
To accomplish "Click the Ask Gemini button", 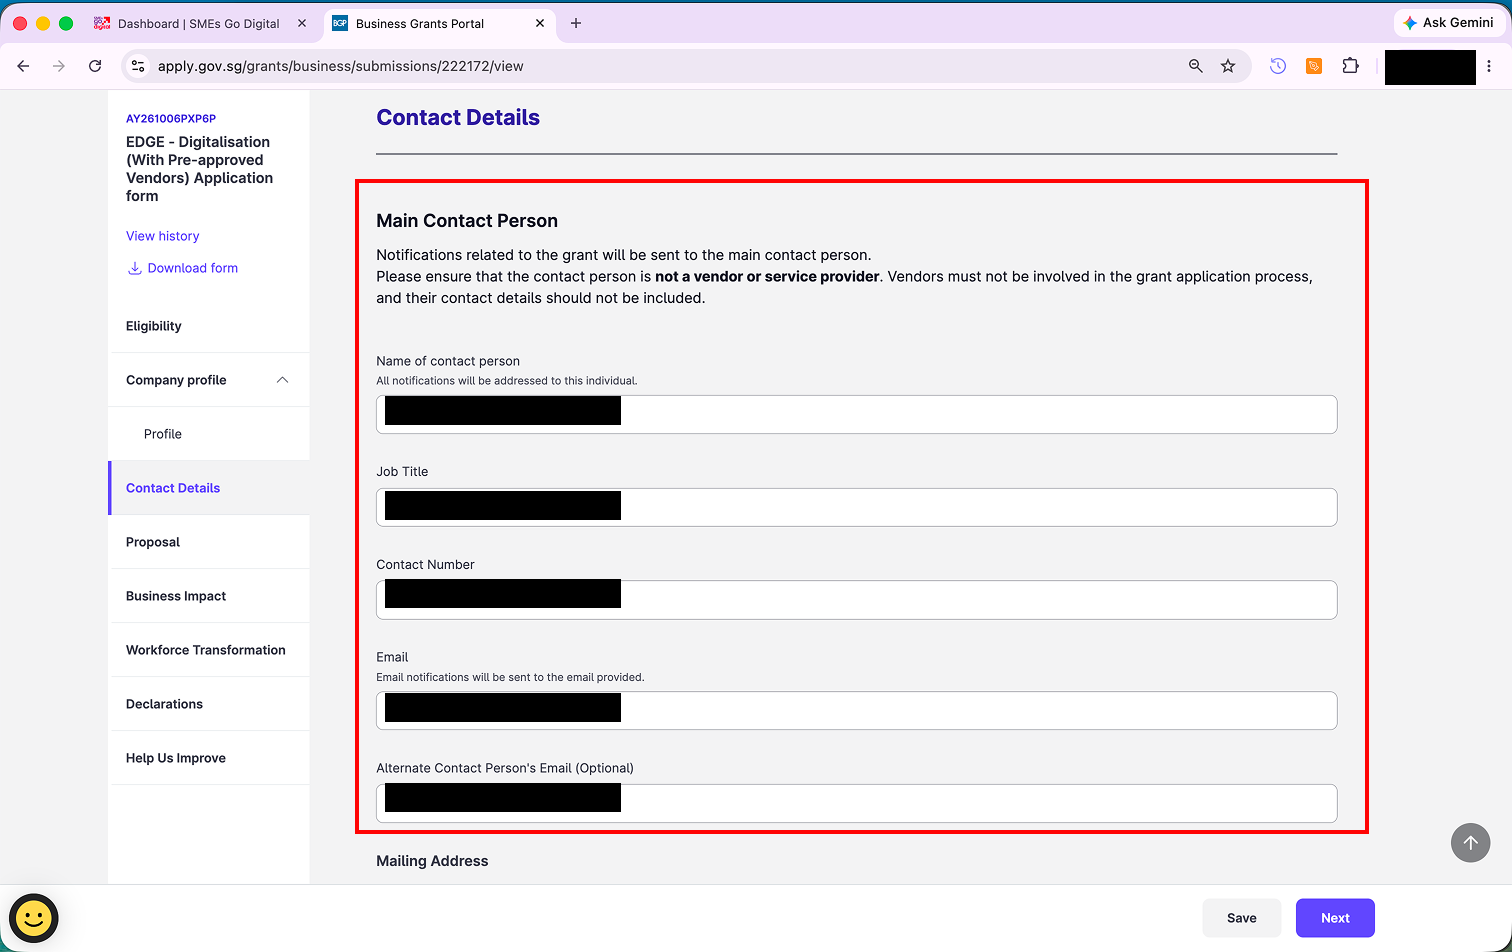I will (1449, 23).
